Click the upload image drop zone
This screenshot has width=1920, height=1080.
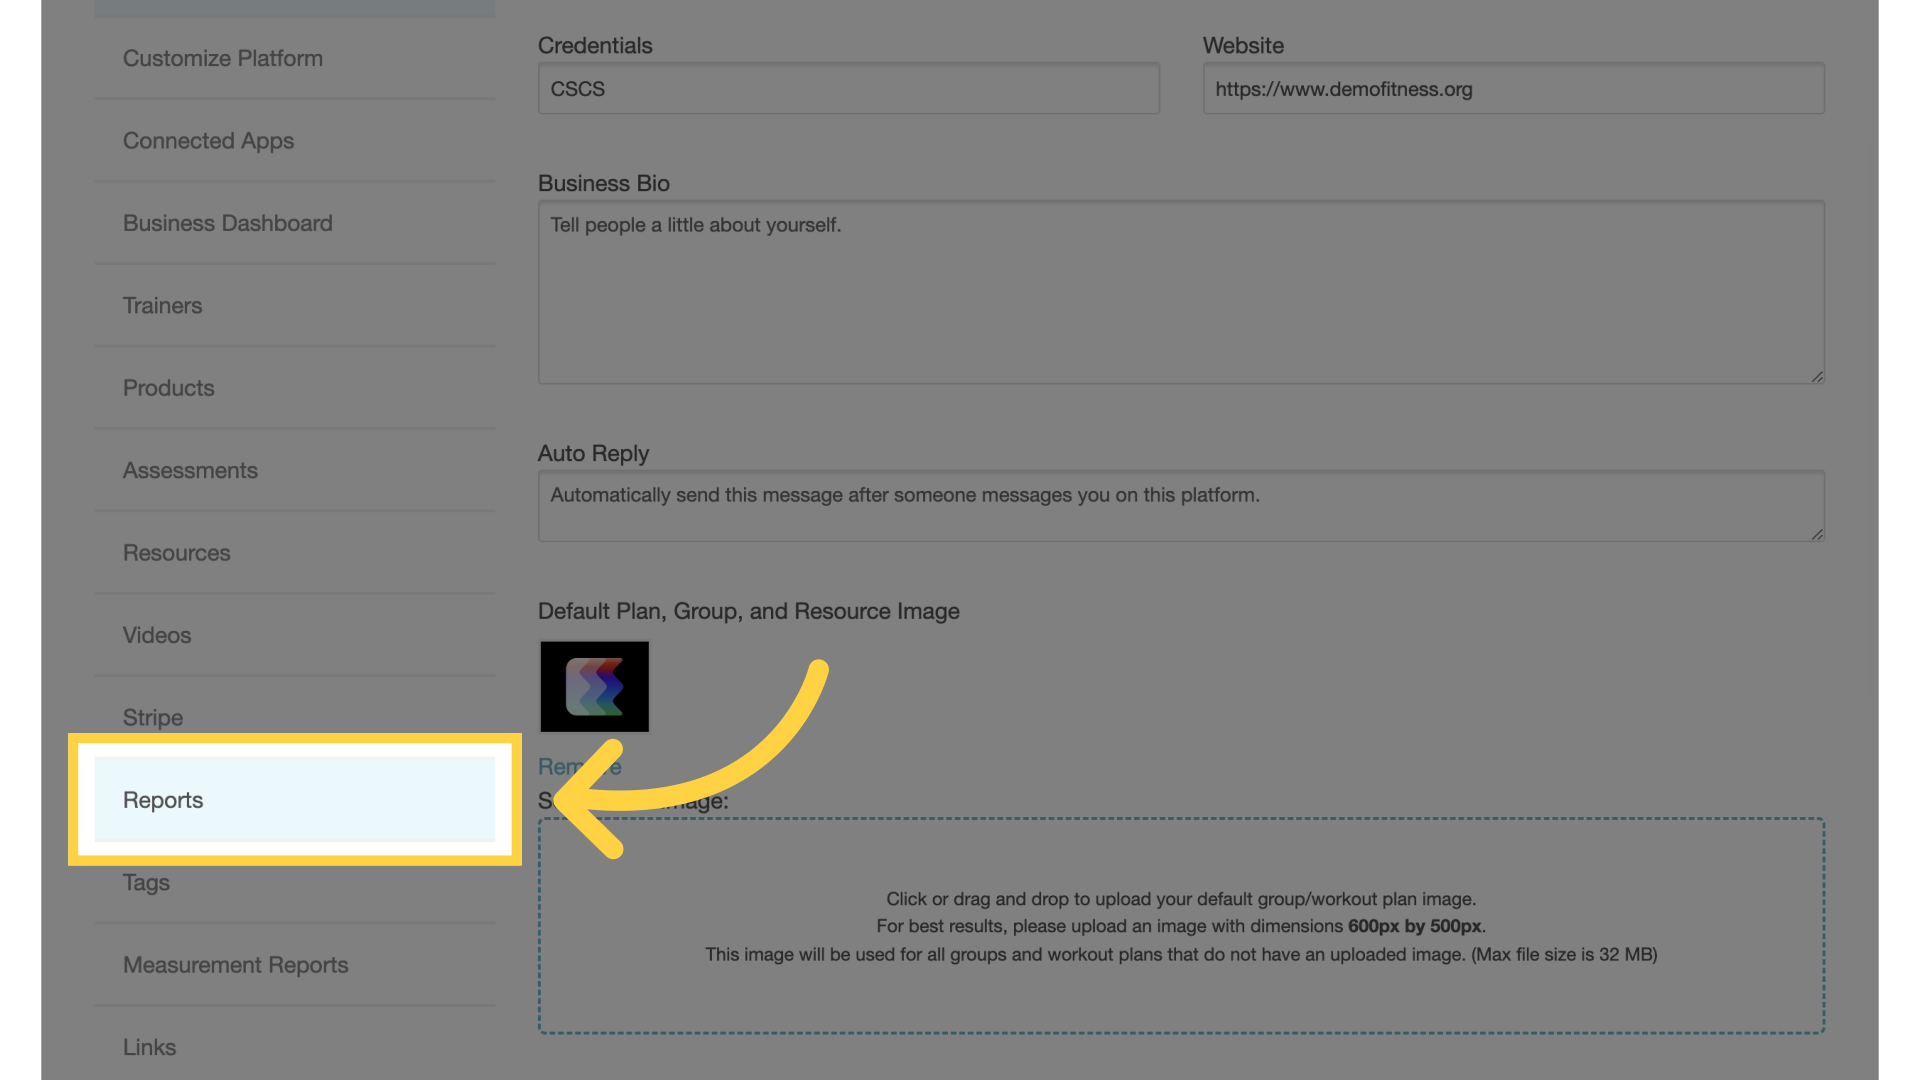click(x=1182, y=924)
